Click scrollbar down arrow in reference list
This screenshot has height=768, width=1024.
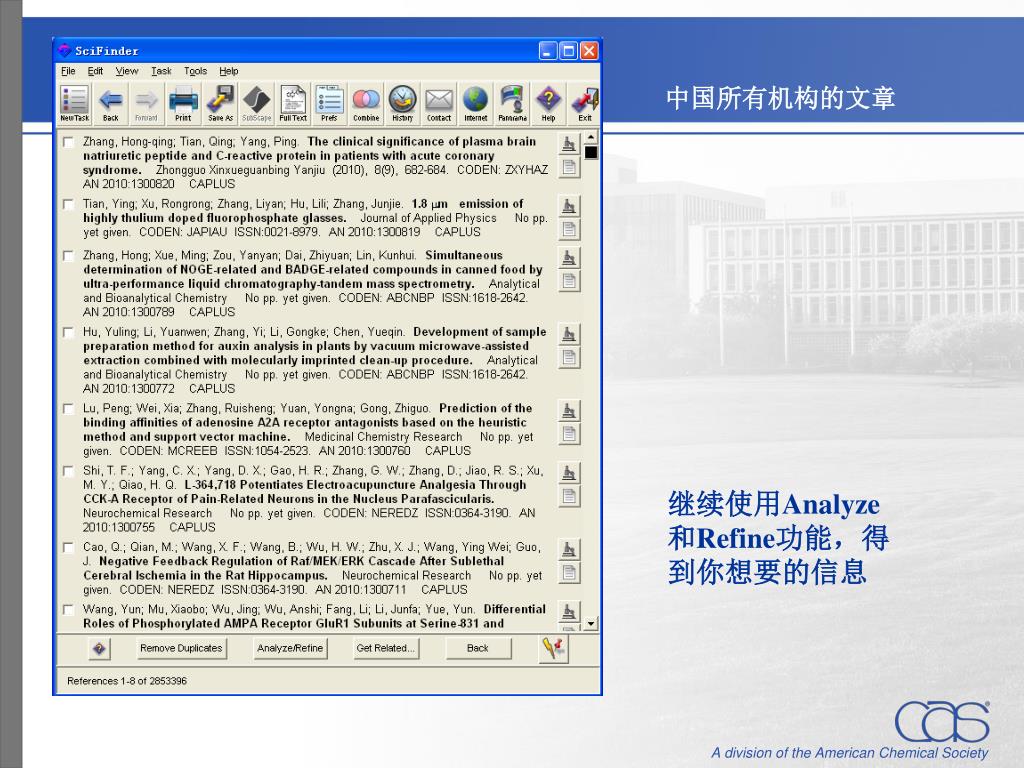point(590,624)
